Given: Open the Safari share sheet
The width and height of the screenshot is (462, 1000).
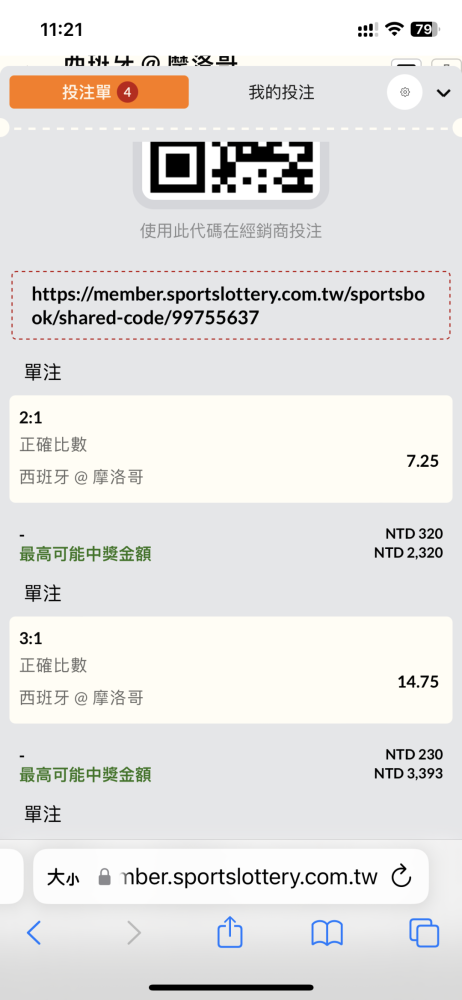Looking at the screenshot, I should [230, 932].
